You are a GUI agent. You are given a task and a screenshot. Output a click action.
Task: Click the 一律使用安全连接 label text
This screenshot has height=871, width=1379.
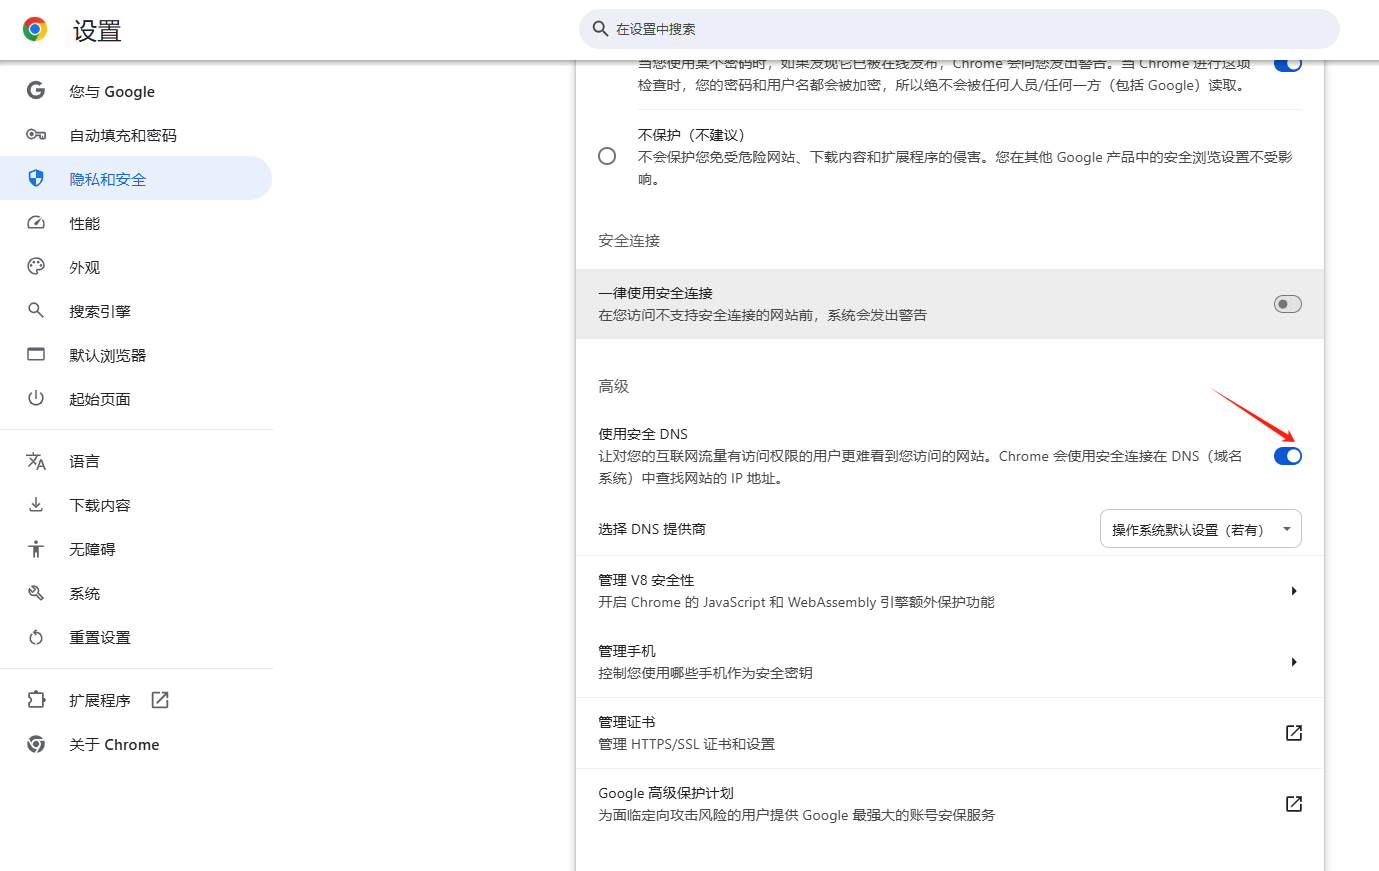click(x=655, y=293)
